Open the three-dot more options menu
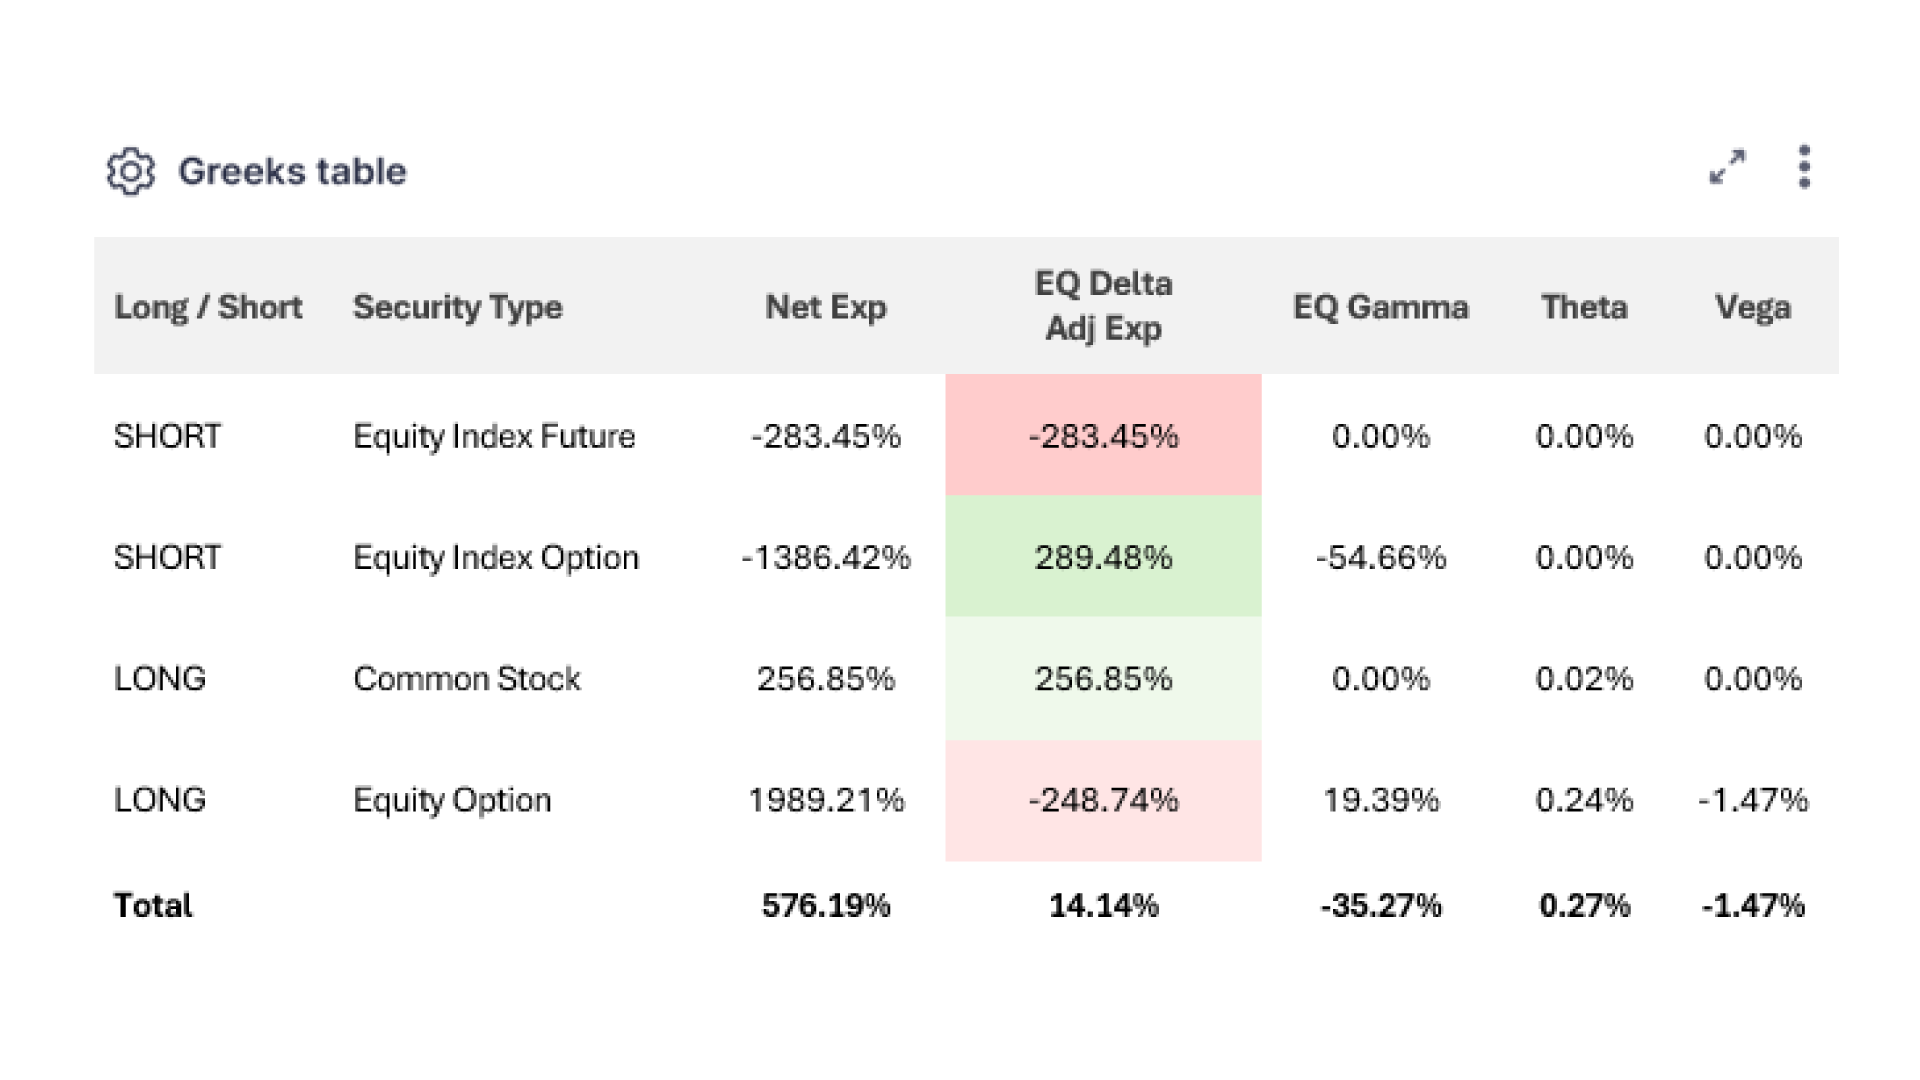Screen dimensions: 1920x1080 coord(1804,167)
